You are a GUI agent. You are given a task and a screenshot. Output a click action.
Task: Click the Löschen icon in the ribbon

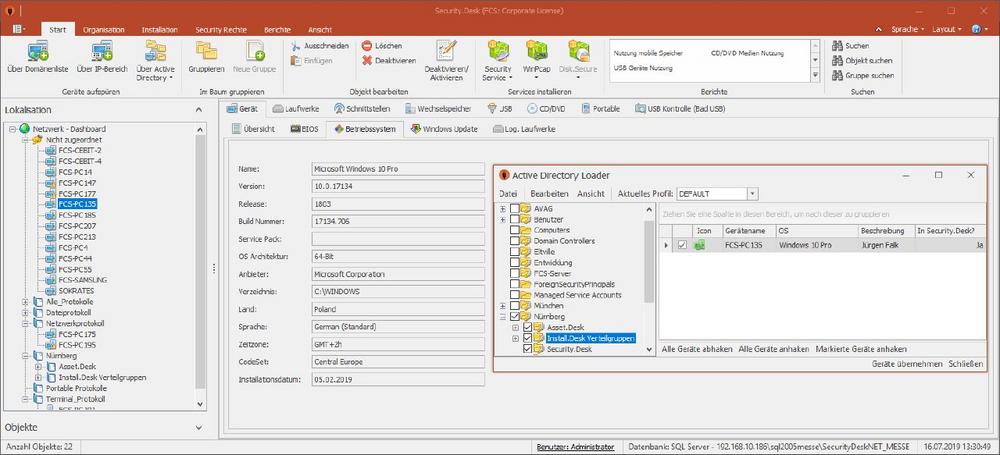(x=367, y=46)
